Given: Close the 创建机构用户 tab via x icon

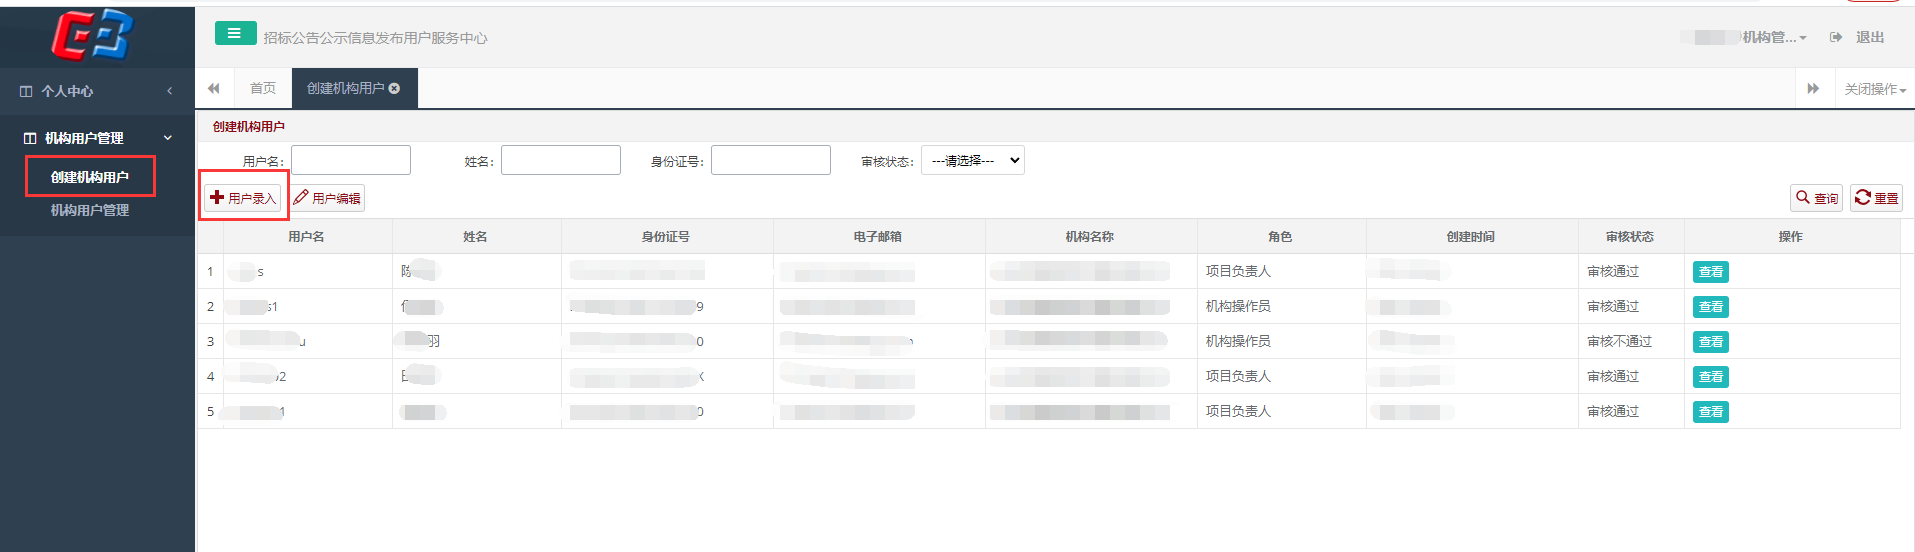Looking at the screenshot, I should 395,88.
